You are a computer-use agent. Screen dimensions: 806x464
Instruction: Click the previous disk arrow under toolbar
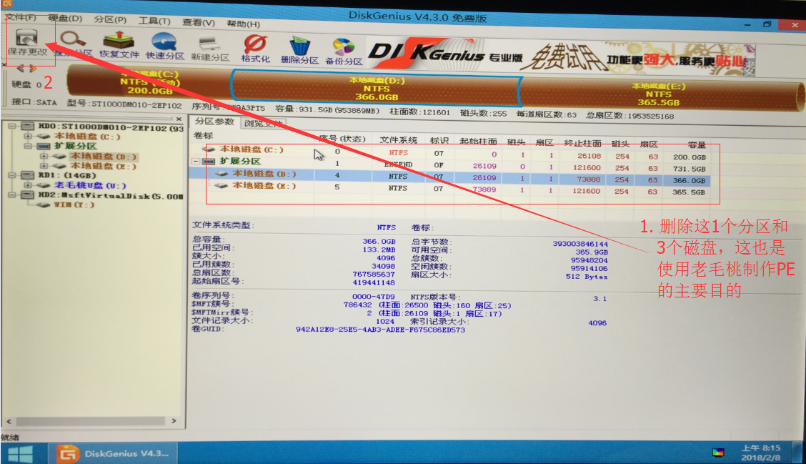20,68
